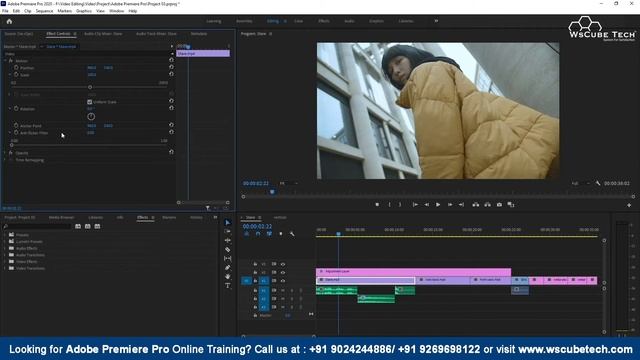Expand the Presets folder
640x360 pixels.
click(5, 235)
